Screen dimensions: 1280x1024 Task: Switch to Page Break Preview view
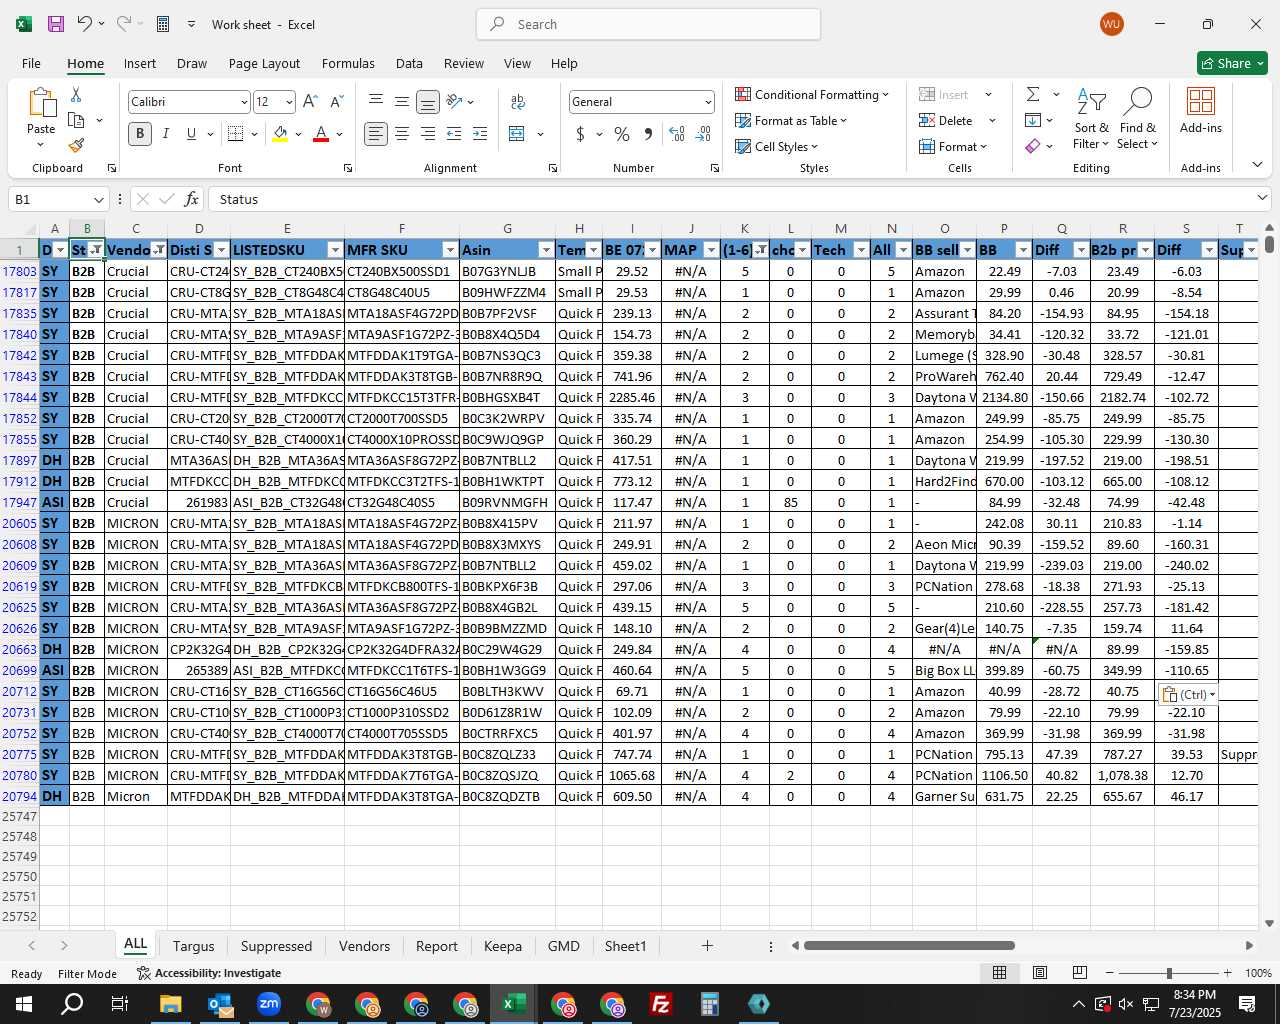tap(1080, 973)
